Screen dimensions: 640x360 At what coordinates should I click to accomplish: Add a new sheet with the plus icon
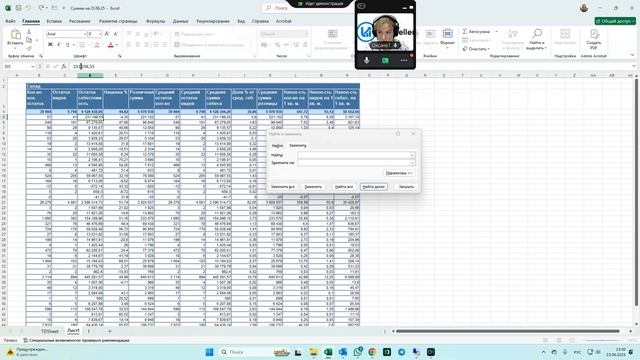pyautogui.click(x=109, y=331)
